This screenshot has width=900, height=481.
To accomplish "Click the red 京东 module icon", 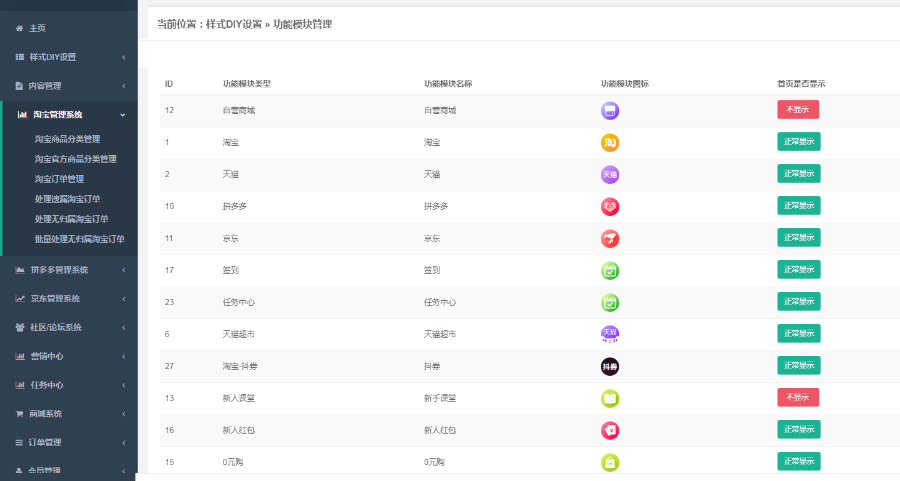I will tap(610, 238).
